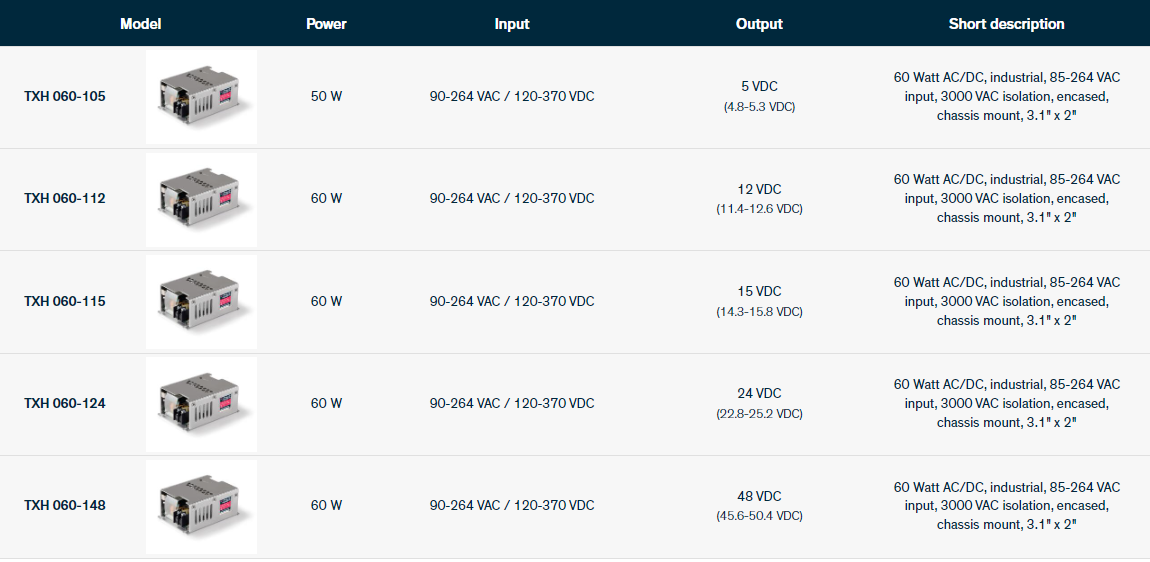Screen dimensions: 1150x562
Task: Sort by the Model column header
Action: (x=140, y=24)
